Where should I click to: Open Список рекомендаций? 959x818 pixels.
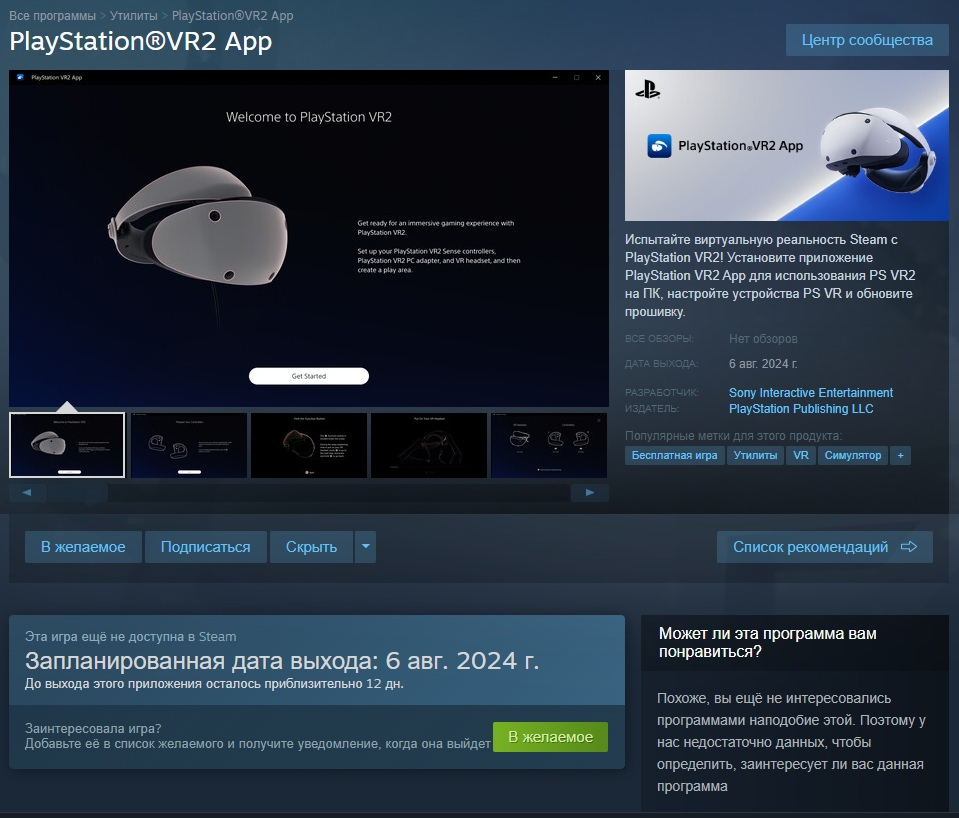(824, 547)
